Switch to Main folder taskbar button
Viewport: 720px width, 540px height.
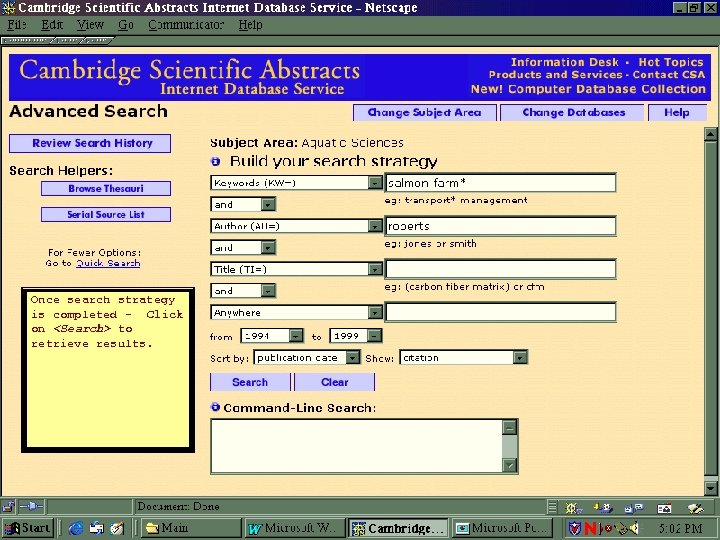(x=191, y=528)
